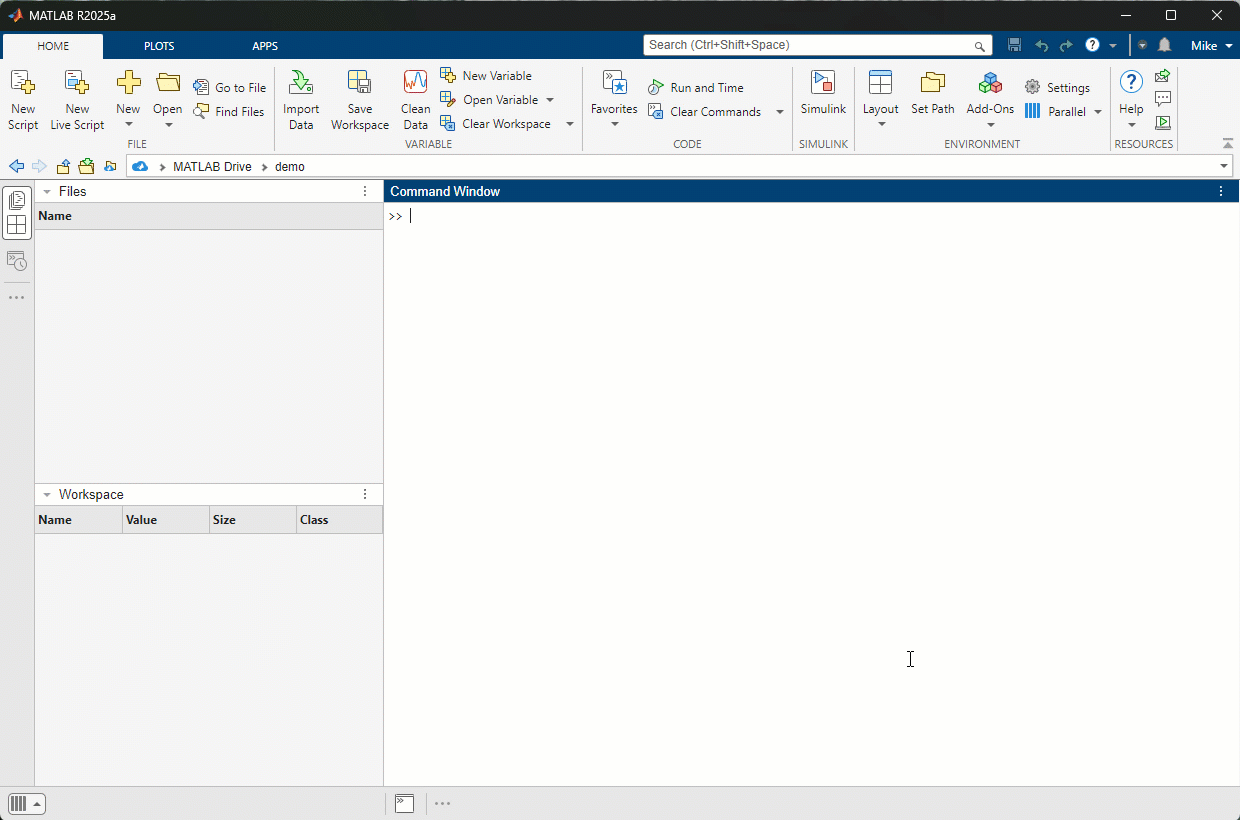Open the Import Data tool
This screenshot has height=820, width=1240.
[300, 100]
